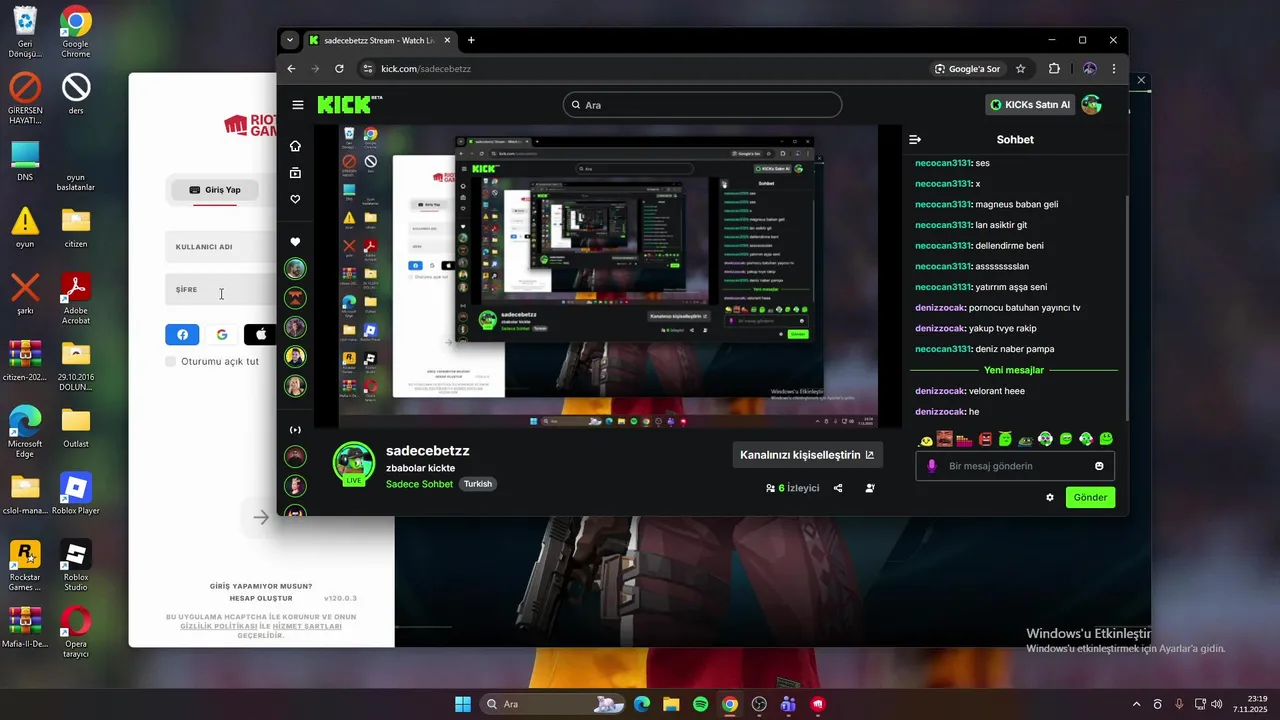This screenshot has width=1280, height=720.
Task: Click the Chrome address bar URL
Action: point(426,69)
